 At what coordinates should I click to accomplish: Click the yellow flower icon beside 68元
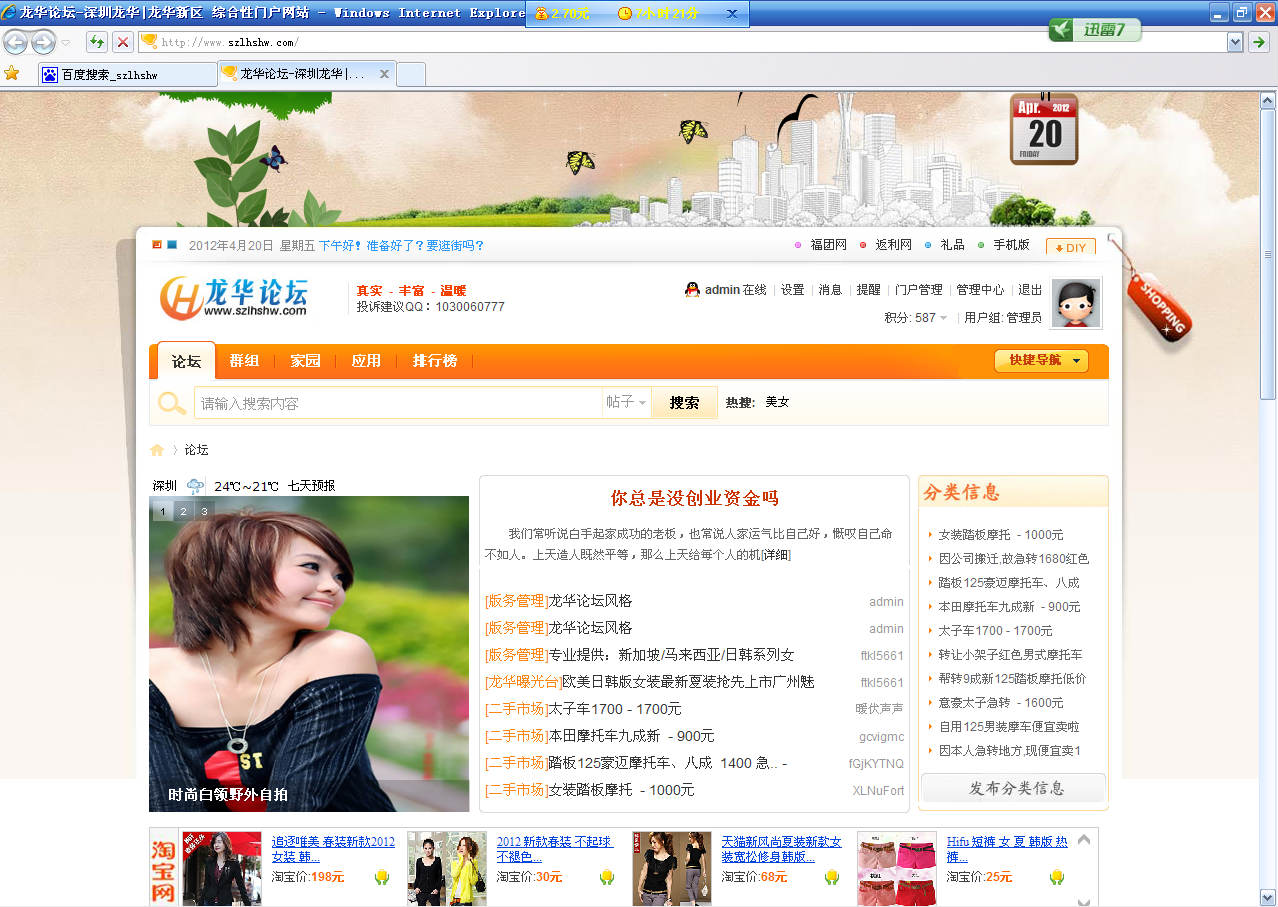click(x=832, y=877)
